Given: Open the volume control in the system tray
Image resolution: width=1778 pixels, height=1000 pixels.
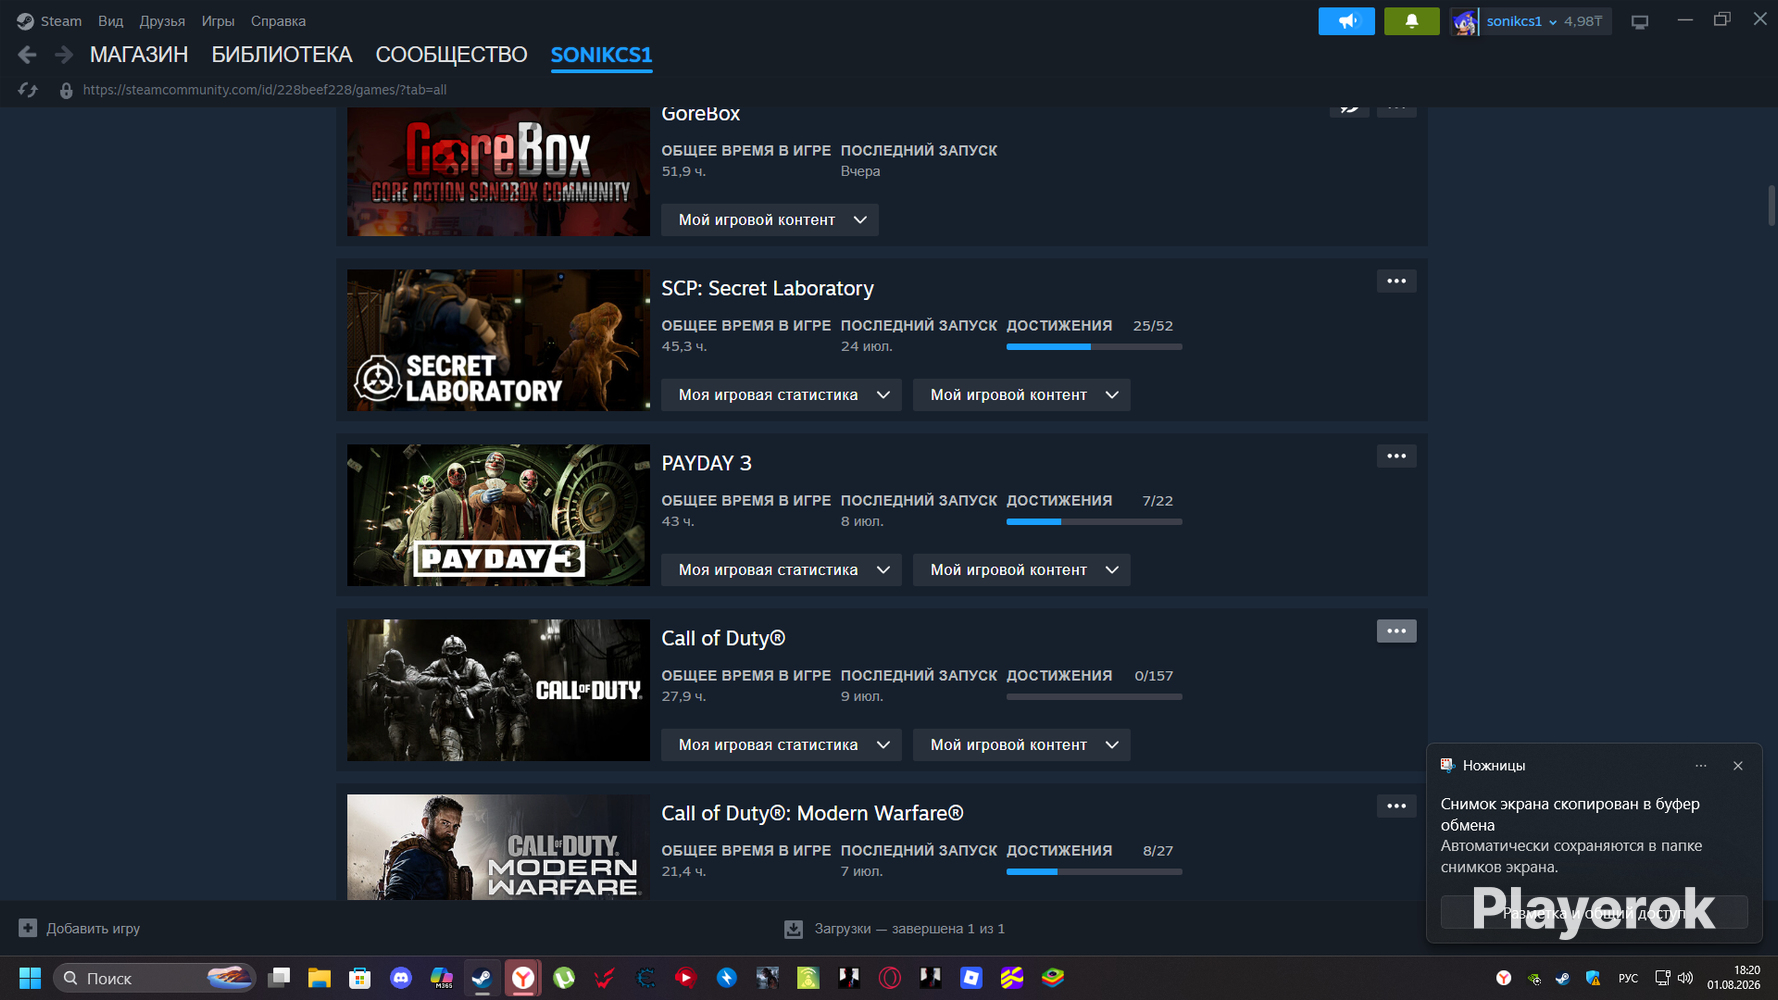Looking at the screenshot, I should [1686, 978].
